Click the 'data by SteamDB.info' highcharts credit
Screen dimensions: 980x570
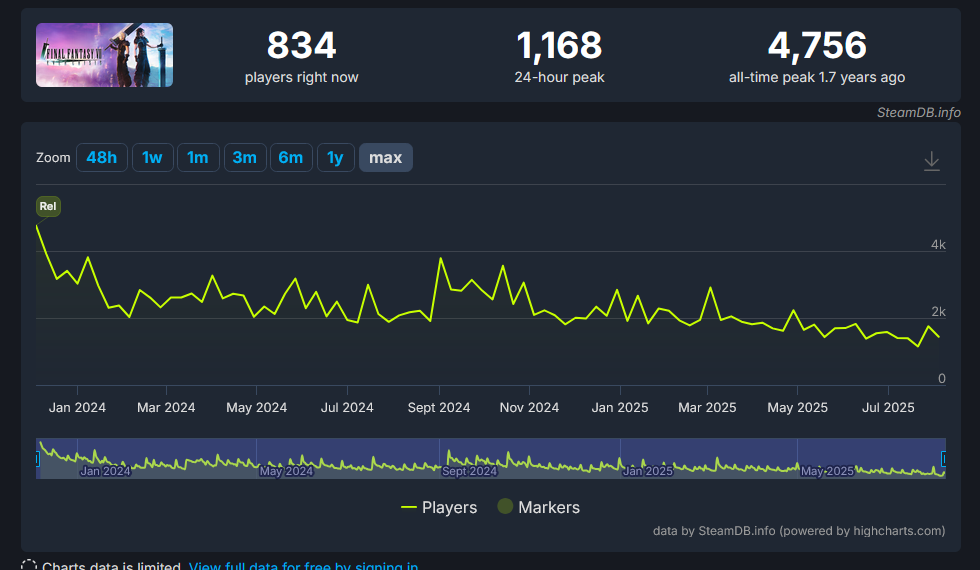tap(799, 531)
